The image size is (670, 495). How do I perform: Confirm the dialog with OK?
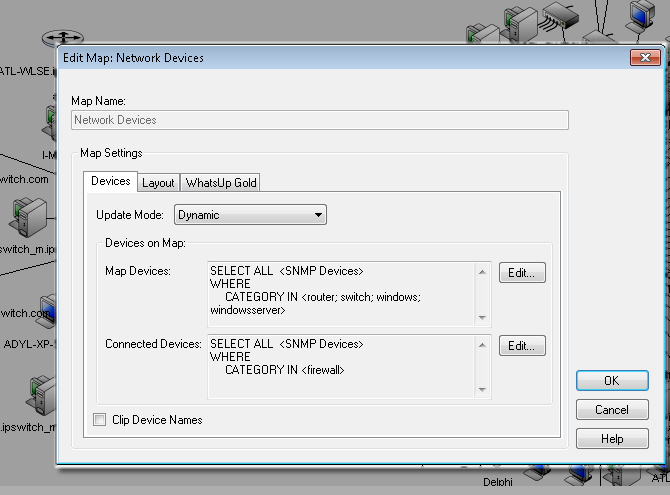612,381
